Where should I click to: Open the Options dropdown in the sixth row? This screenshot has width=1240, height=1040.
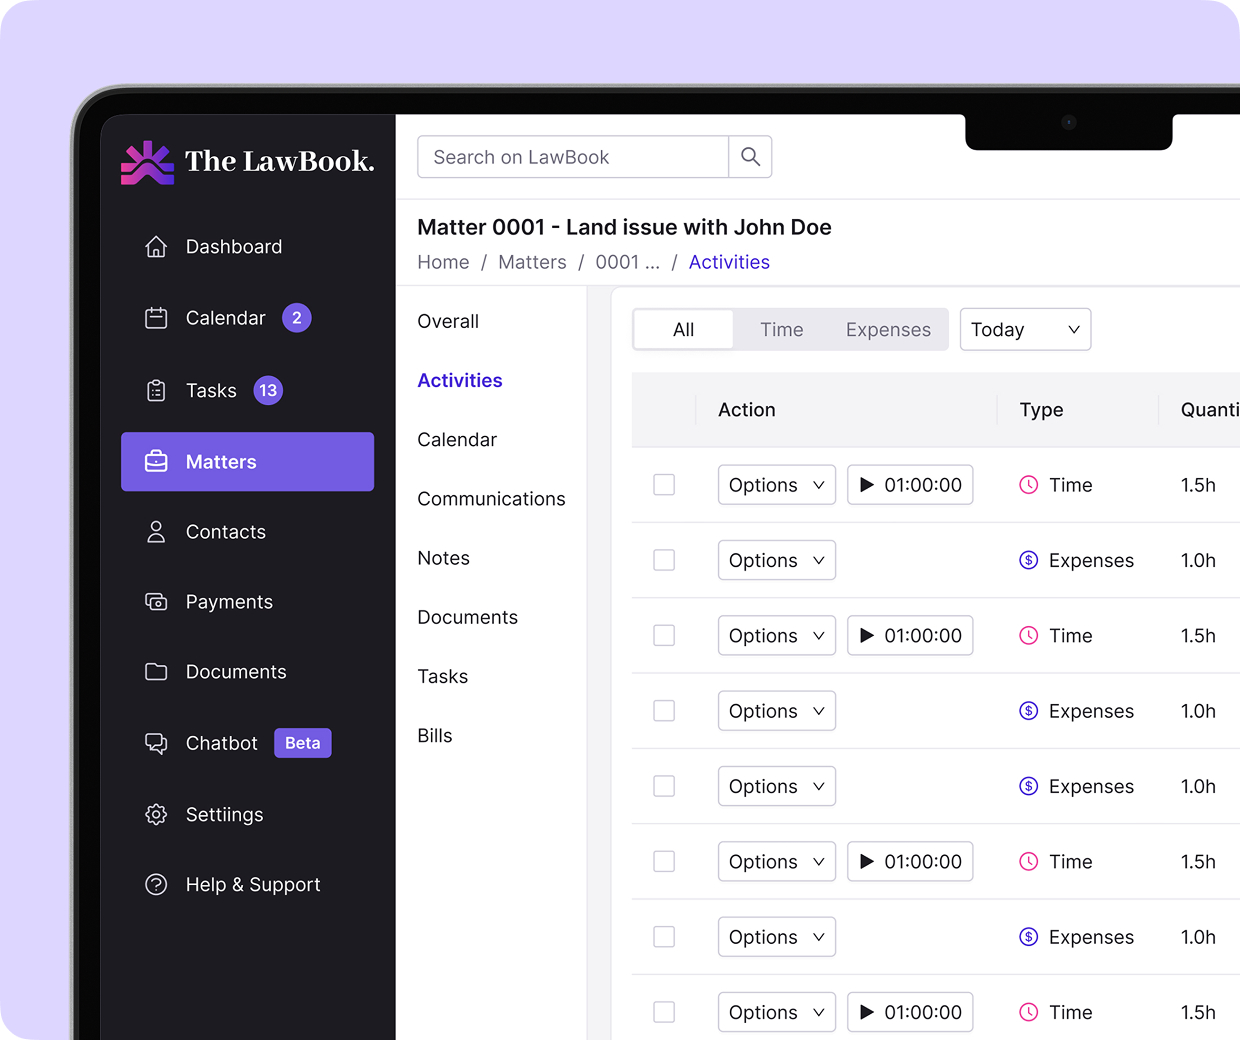click(777, 861)
